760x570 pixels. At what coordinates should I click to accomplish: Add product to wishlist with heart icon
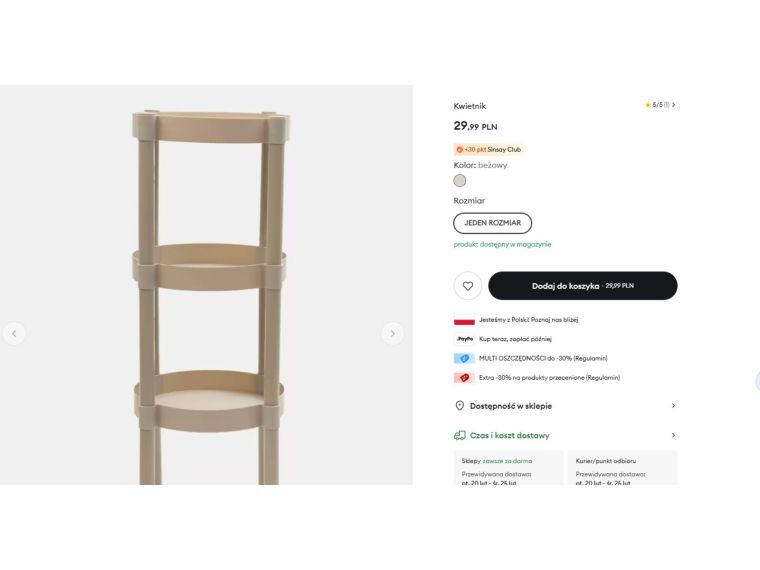[x=467, y=286]
